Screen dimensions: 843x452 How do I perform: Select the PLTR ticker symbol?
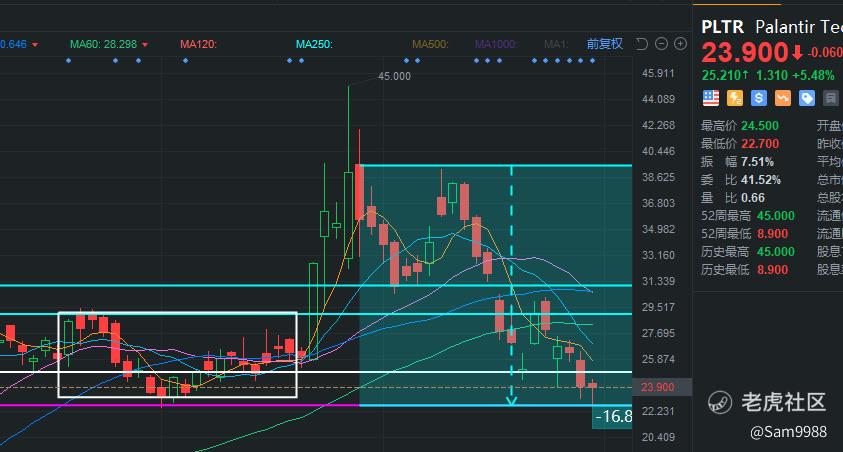(x=723, y=27)
